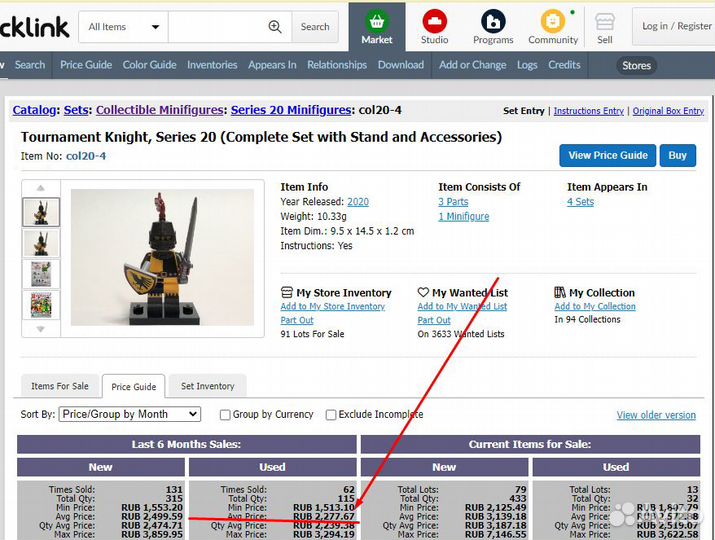This screenshot has height=540, width=715.
Task: Follow the View older version link
Action: click(x=656, y=415)
